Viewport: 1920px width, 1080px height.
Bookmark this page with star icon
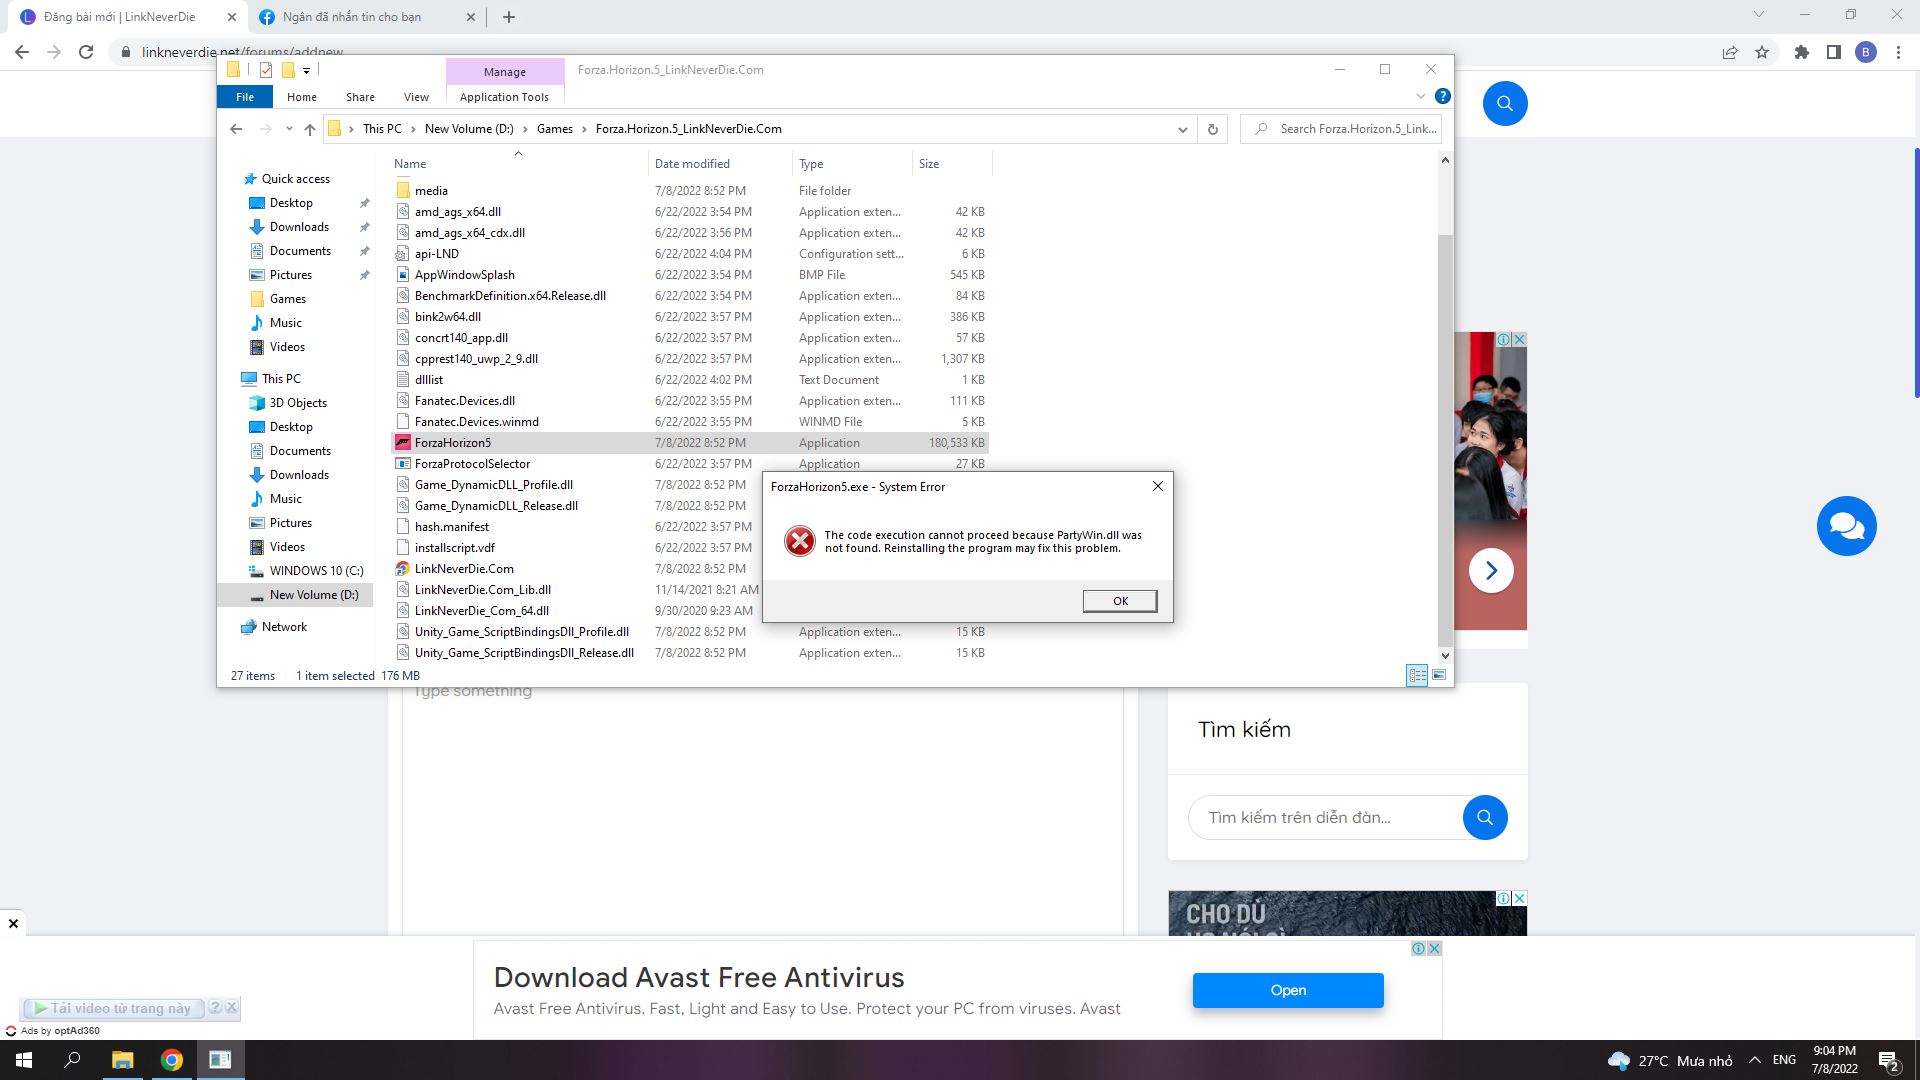tap(1762, 52)
